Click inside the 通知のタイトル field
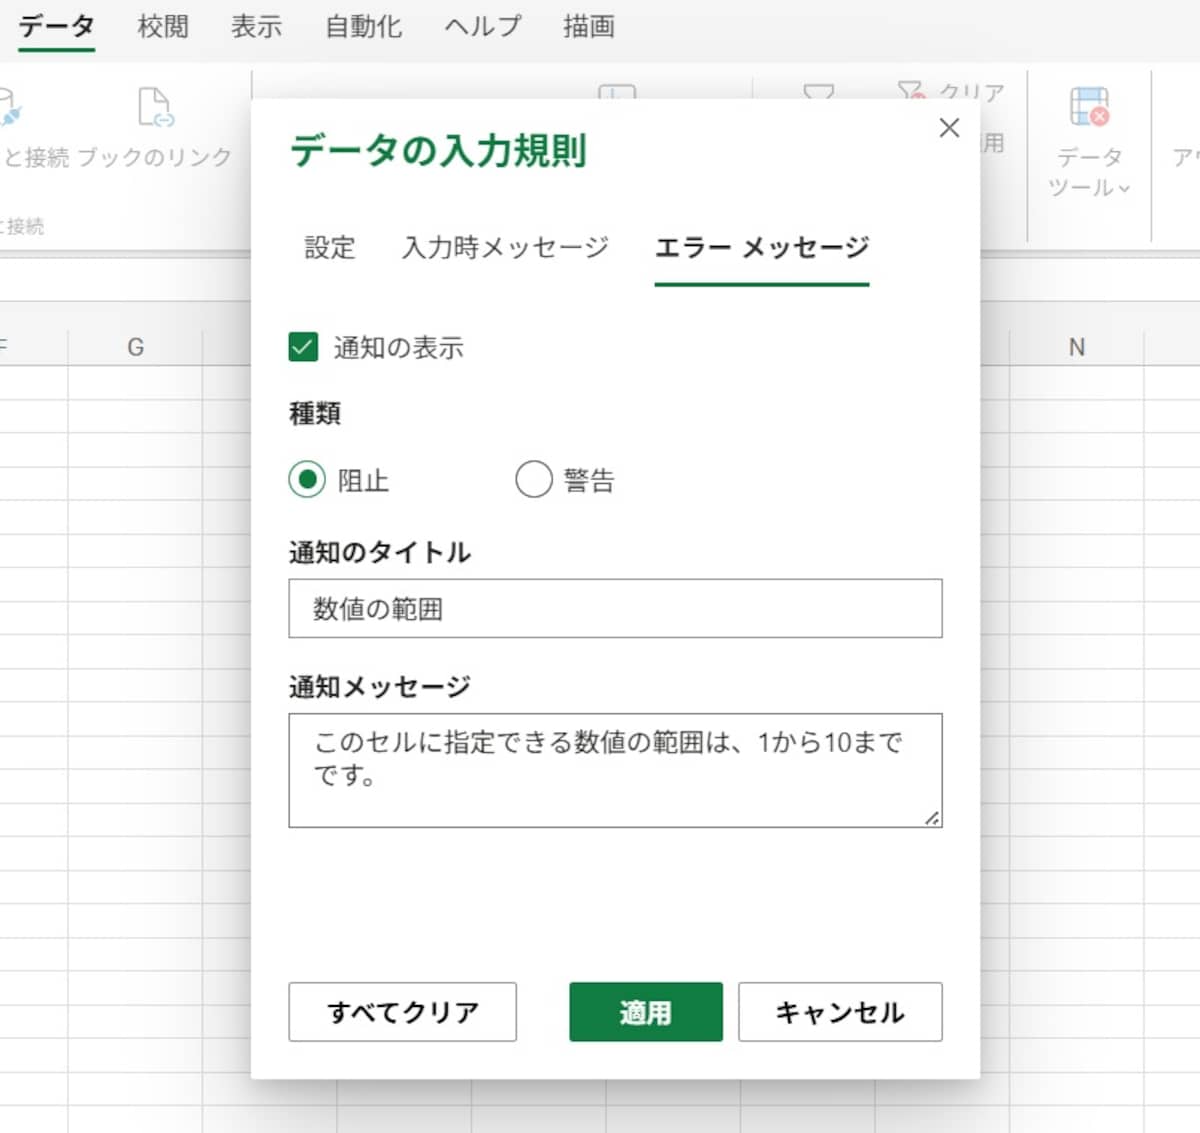Screen dimensions: 1200x1133 [x=614, y=608]
